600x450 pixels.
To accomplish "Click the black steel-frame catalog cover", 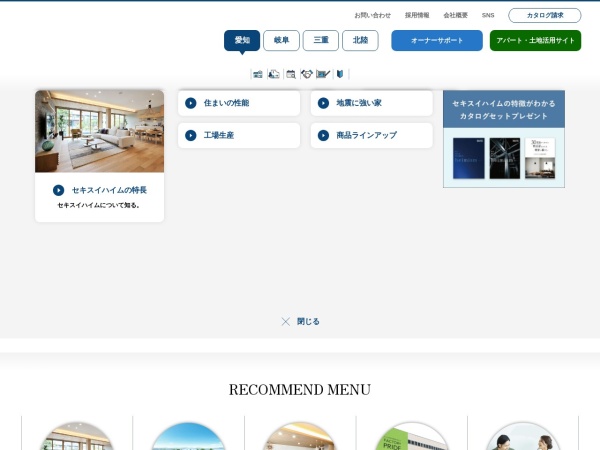I will click(x=505, y=158).
